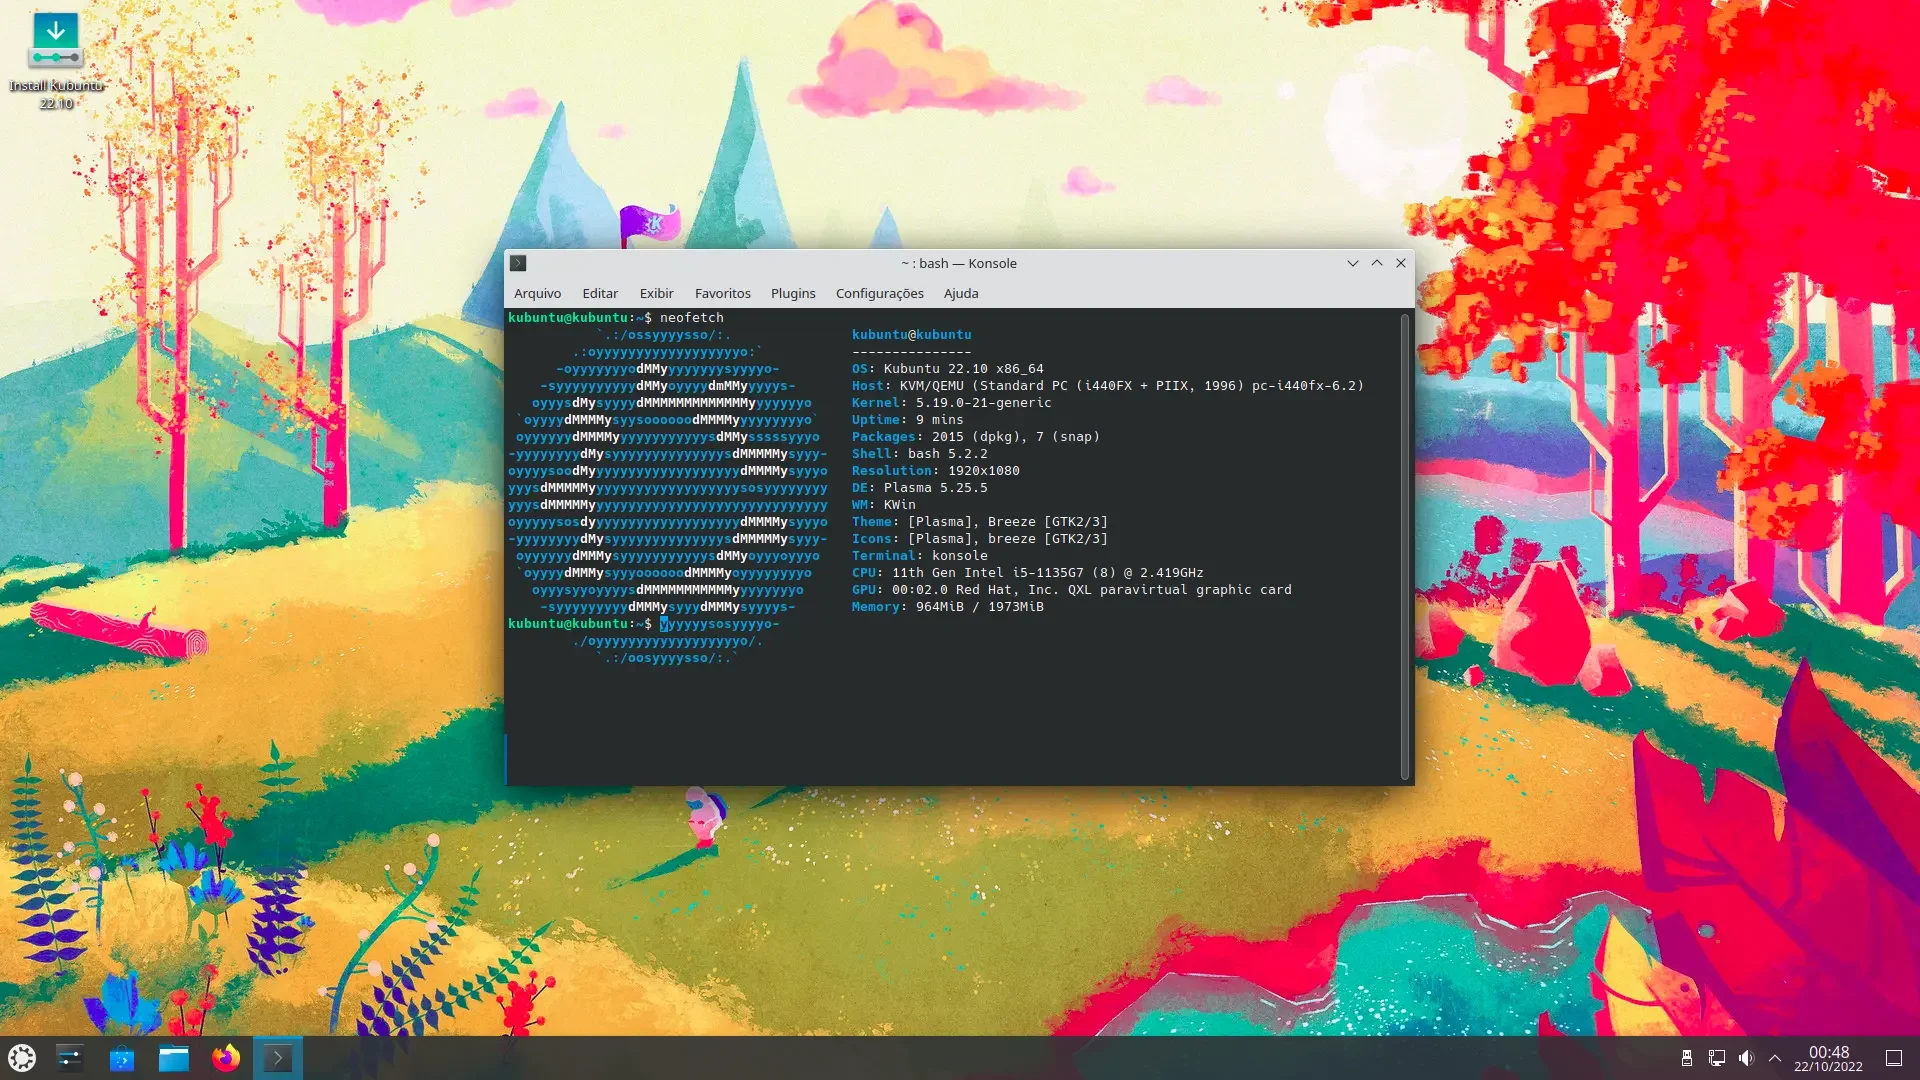Screen dimensions: 1920x1080
Task: Open the clock showing 00:48
Action: click(1828, 1058)
